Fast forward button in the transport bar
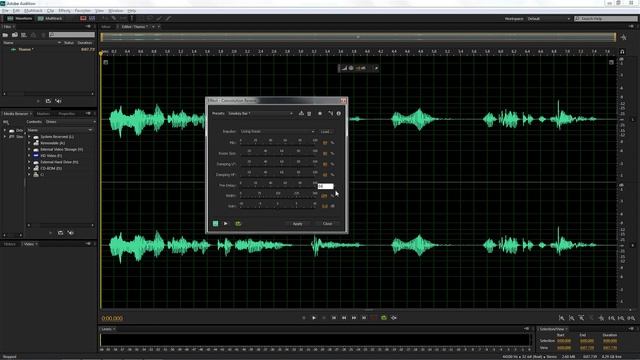The image size is (640, 360). (354, 318)
